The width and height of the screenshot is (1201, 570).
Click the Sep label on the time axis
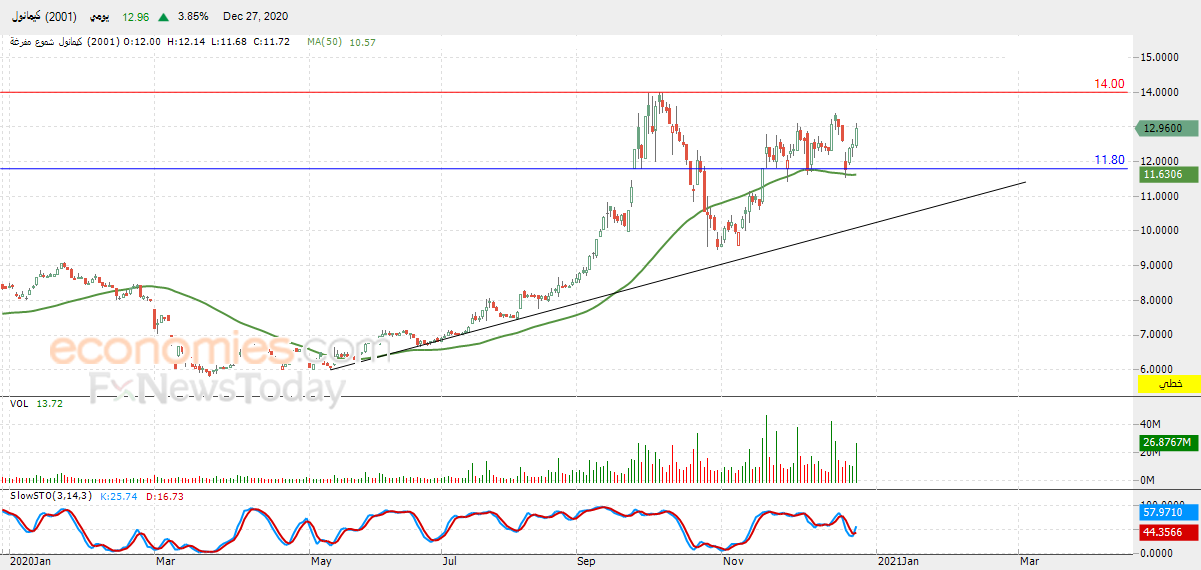(587, 562)
